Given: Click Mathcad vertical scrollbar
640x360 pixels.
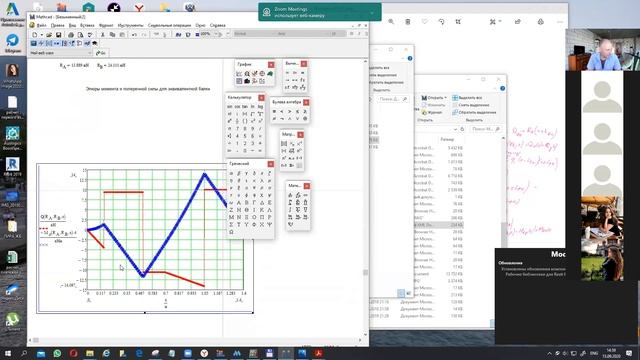Looking at the screenshot, I should point(365,197).
